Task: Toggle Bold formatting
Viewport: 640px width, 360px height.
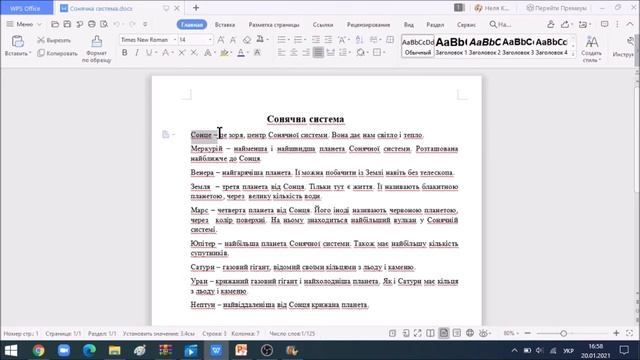Action: (124, 53)
